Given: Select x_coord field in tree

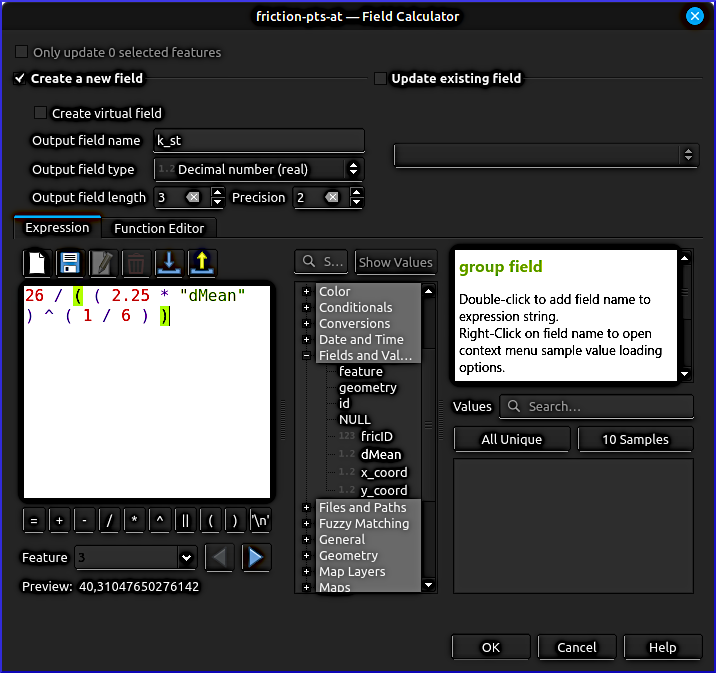Looking at the screenshot, I should (384, 472).
